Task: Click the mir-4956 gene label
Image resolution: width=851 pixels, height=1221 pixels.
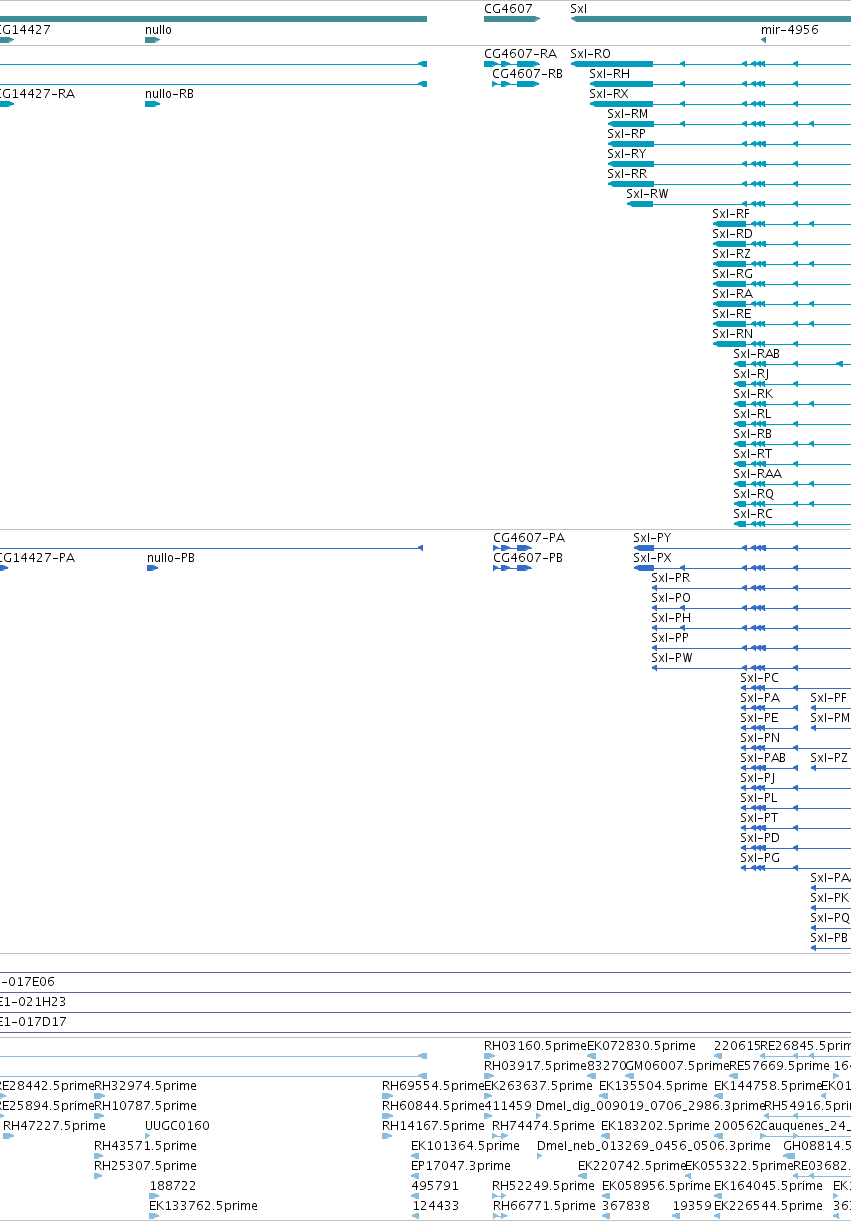Action: 790,30
